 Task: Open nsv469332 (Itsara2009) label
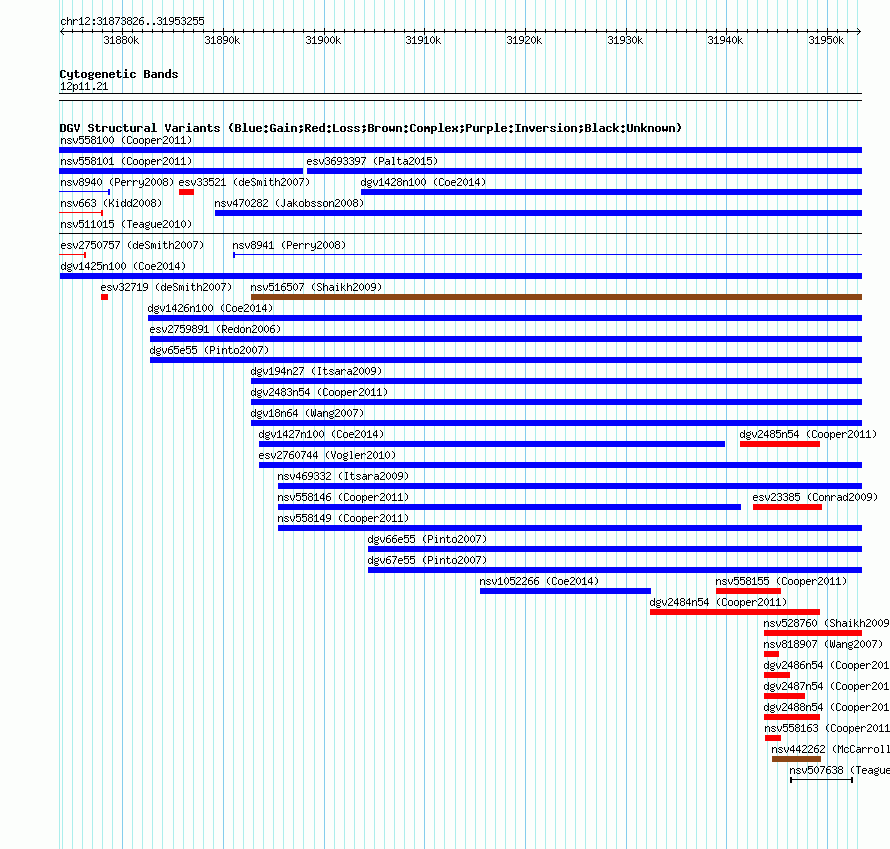(x=343, y=476)
